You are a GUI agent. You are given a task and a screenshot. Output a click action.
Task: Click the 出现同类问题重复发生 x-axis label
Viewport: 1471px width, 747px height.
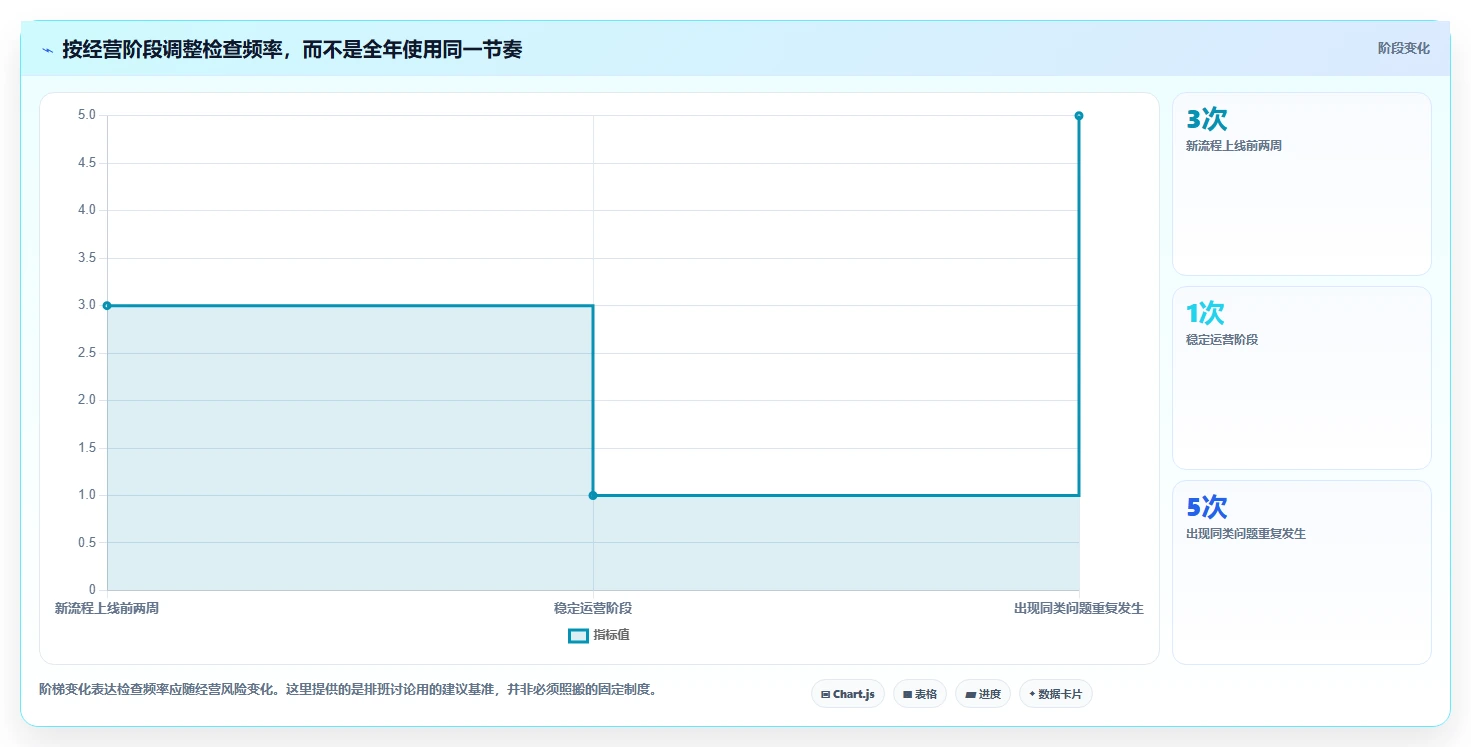(x=1079, y=608)
